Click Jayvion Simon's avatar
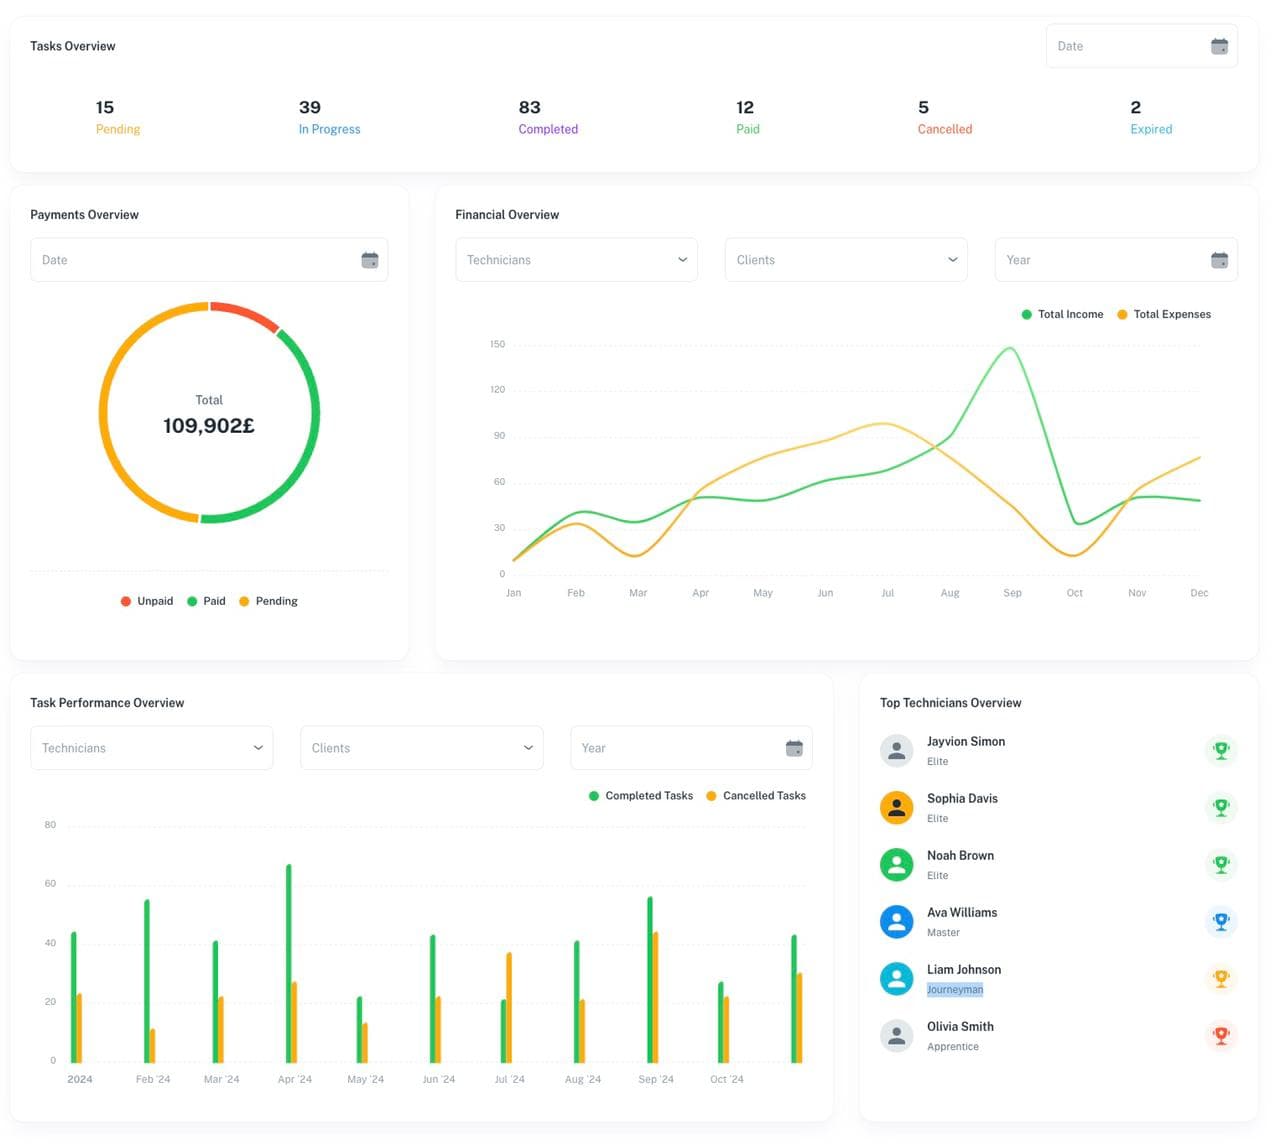 [896, 750]
